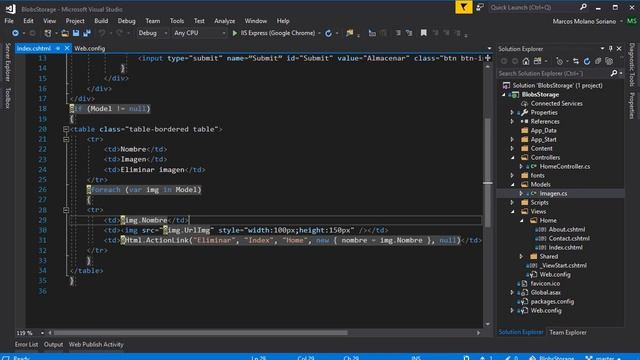Open the editor zoom percentage dropdown
The height and width of the screenshot is (360, 640).
click(x=42, y=333)
